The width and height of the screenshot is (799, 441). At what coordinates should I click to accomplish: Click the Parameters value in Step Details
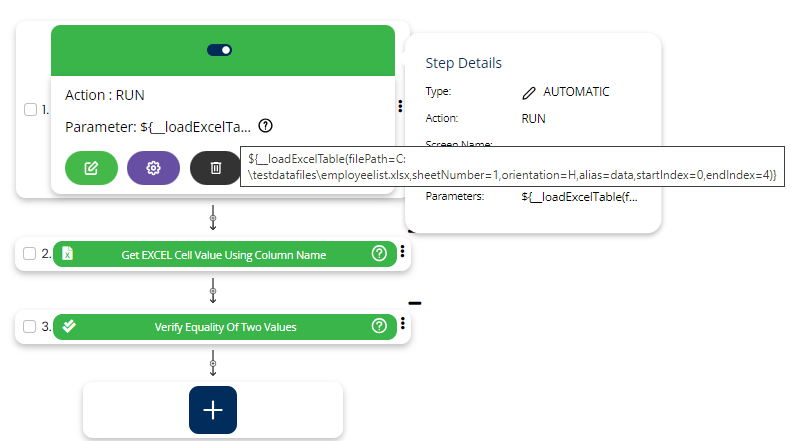[x=579, y=197]
